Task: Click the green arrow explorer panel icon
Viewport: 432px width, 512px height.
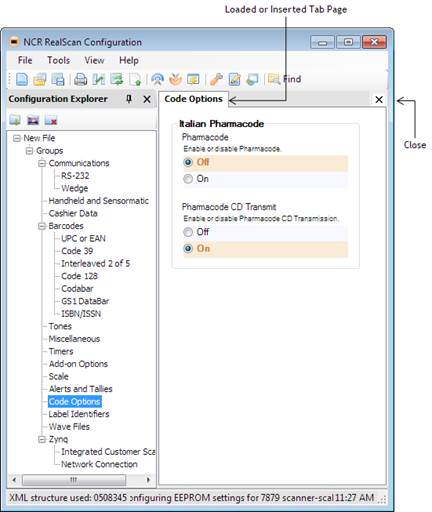Action: [15, 120]
